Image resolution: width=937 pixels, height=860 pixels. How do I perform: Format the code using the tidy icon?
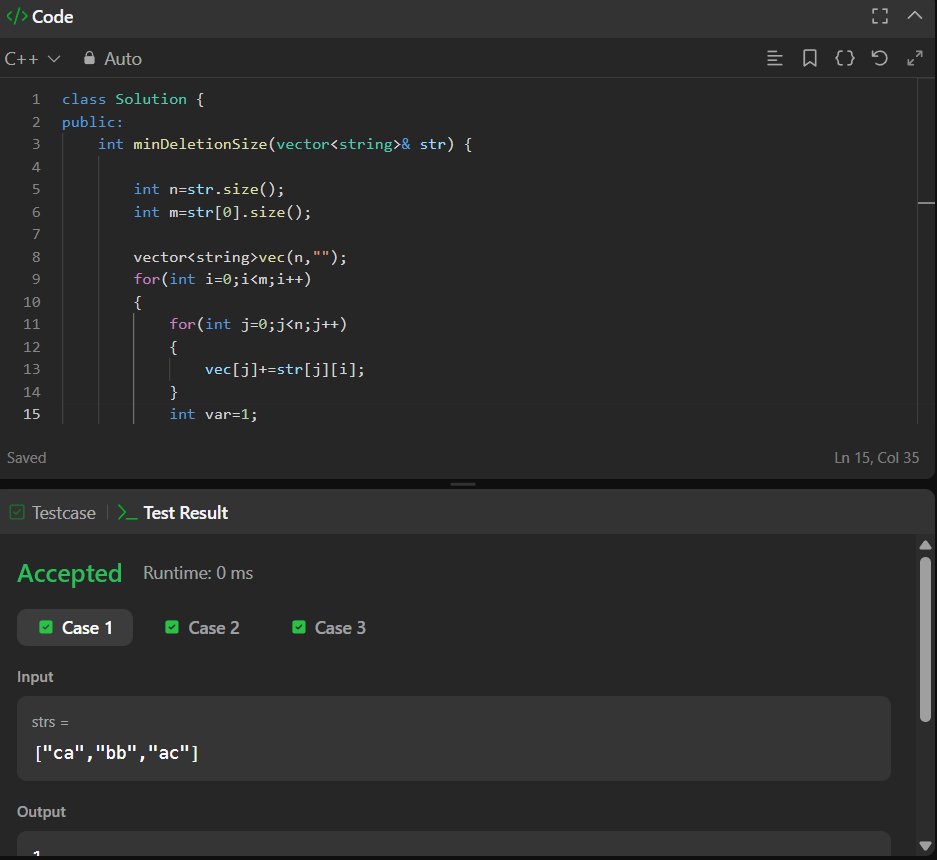click(x=775, y=58)
